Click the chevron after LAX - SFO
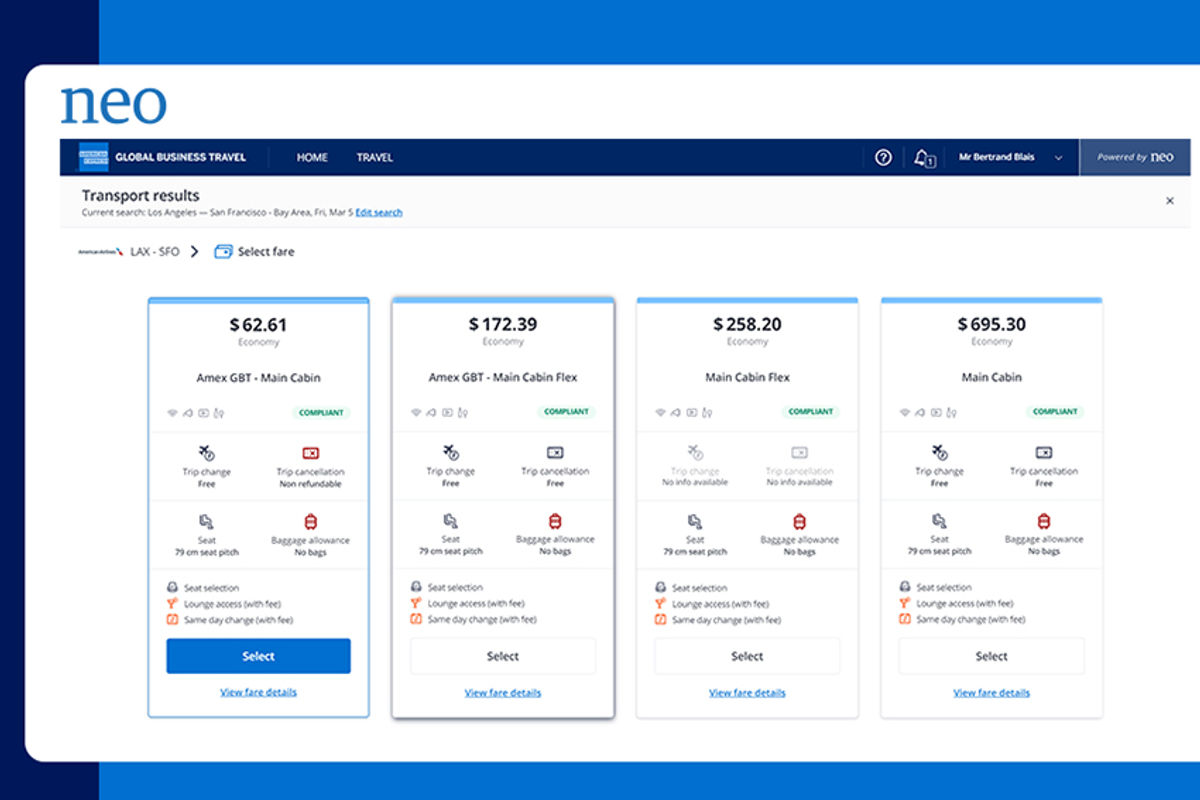This screenshot has width=1200, height=800. coord(194,252)
